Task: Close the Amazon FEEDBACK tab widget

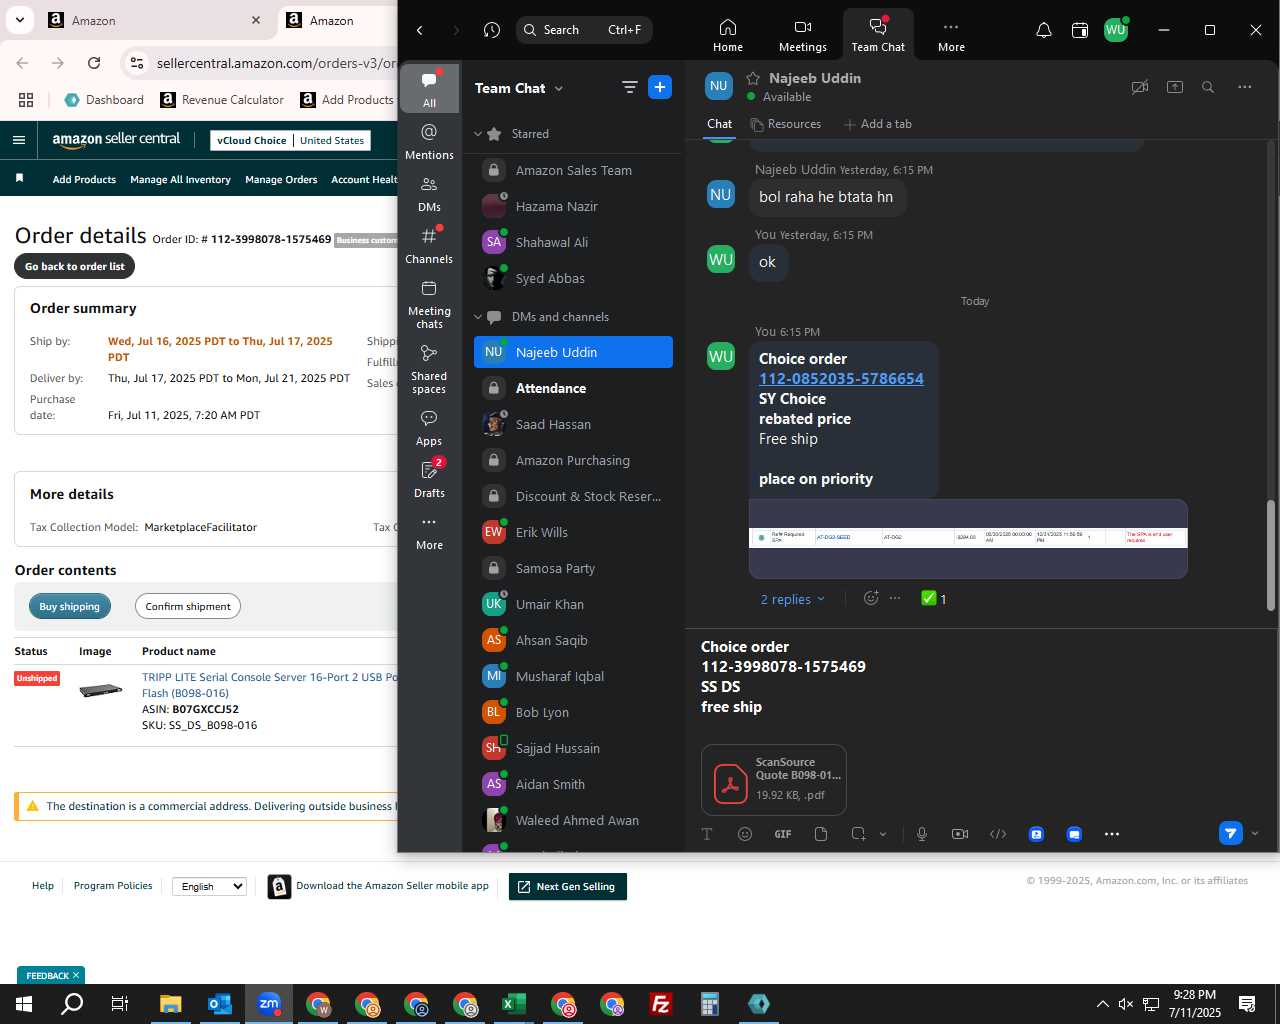Action: 76,975
